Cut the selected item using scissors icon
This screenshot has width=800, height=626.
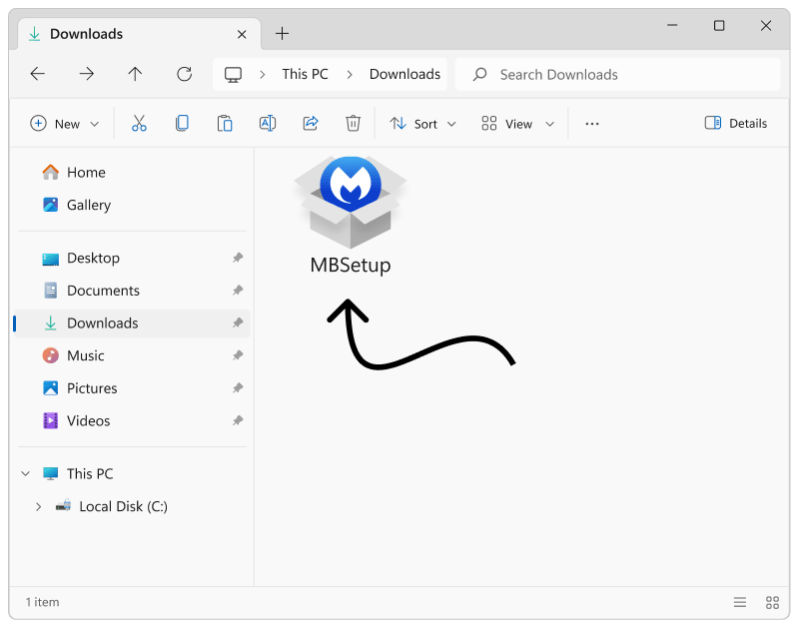coord(139,122)
